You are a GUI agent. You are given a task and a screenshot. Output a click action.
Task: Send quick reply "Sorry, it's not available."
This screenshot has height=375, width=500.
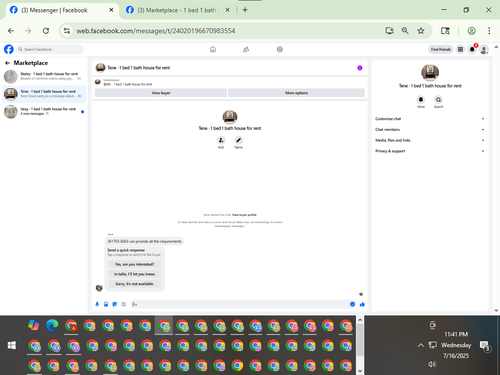click(135, 284)
